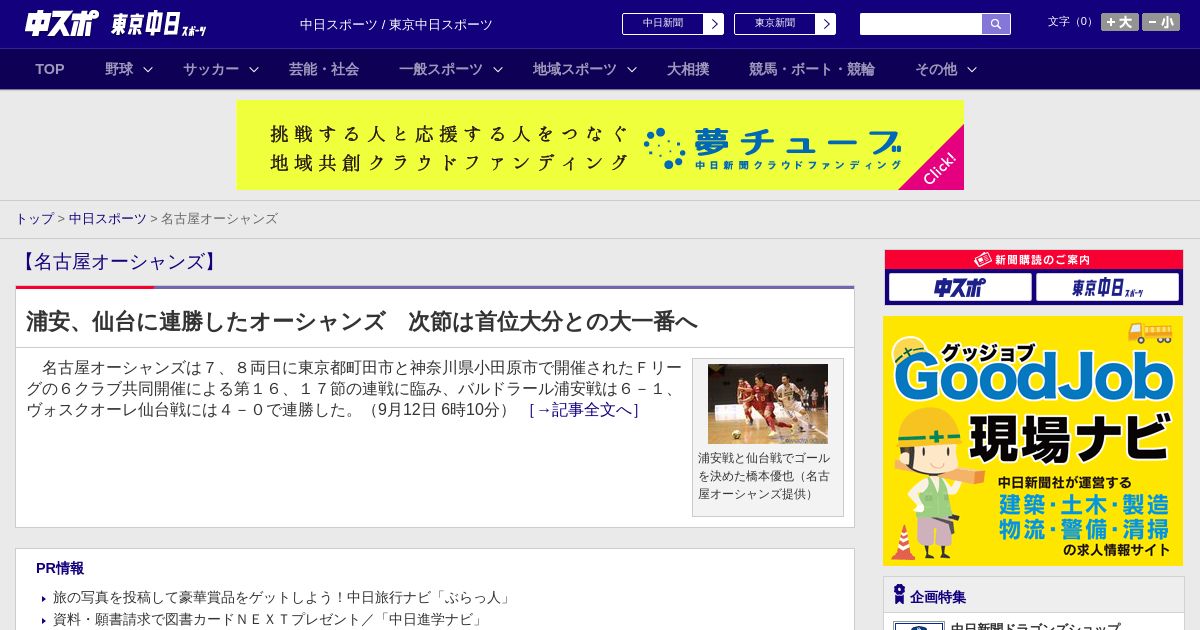Open the 中日新聞 header link
The width and height of the screenshot is (1200, 630).
point(663,24)
